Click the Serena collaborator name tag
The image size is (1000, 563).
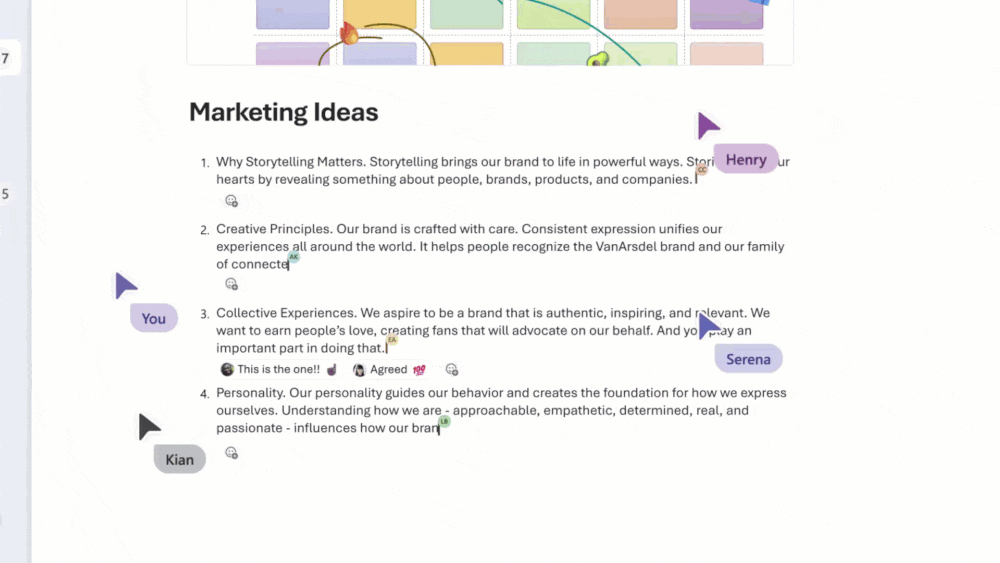(x=748, y=359)
